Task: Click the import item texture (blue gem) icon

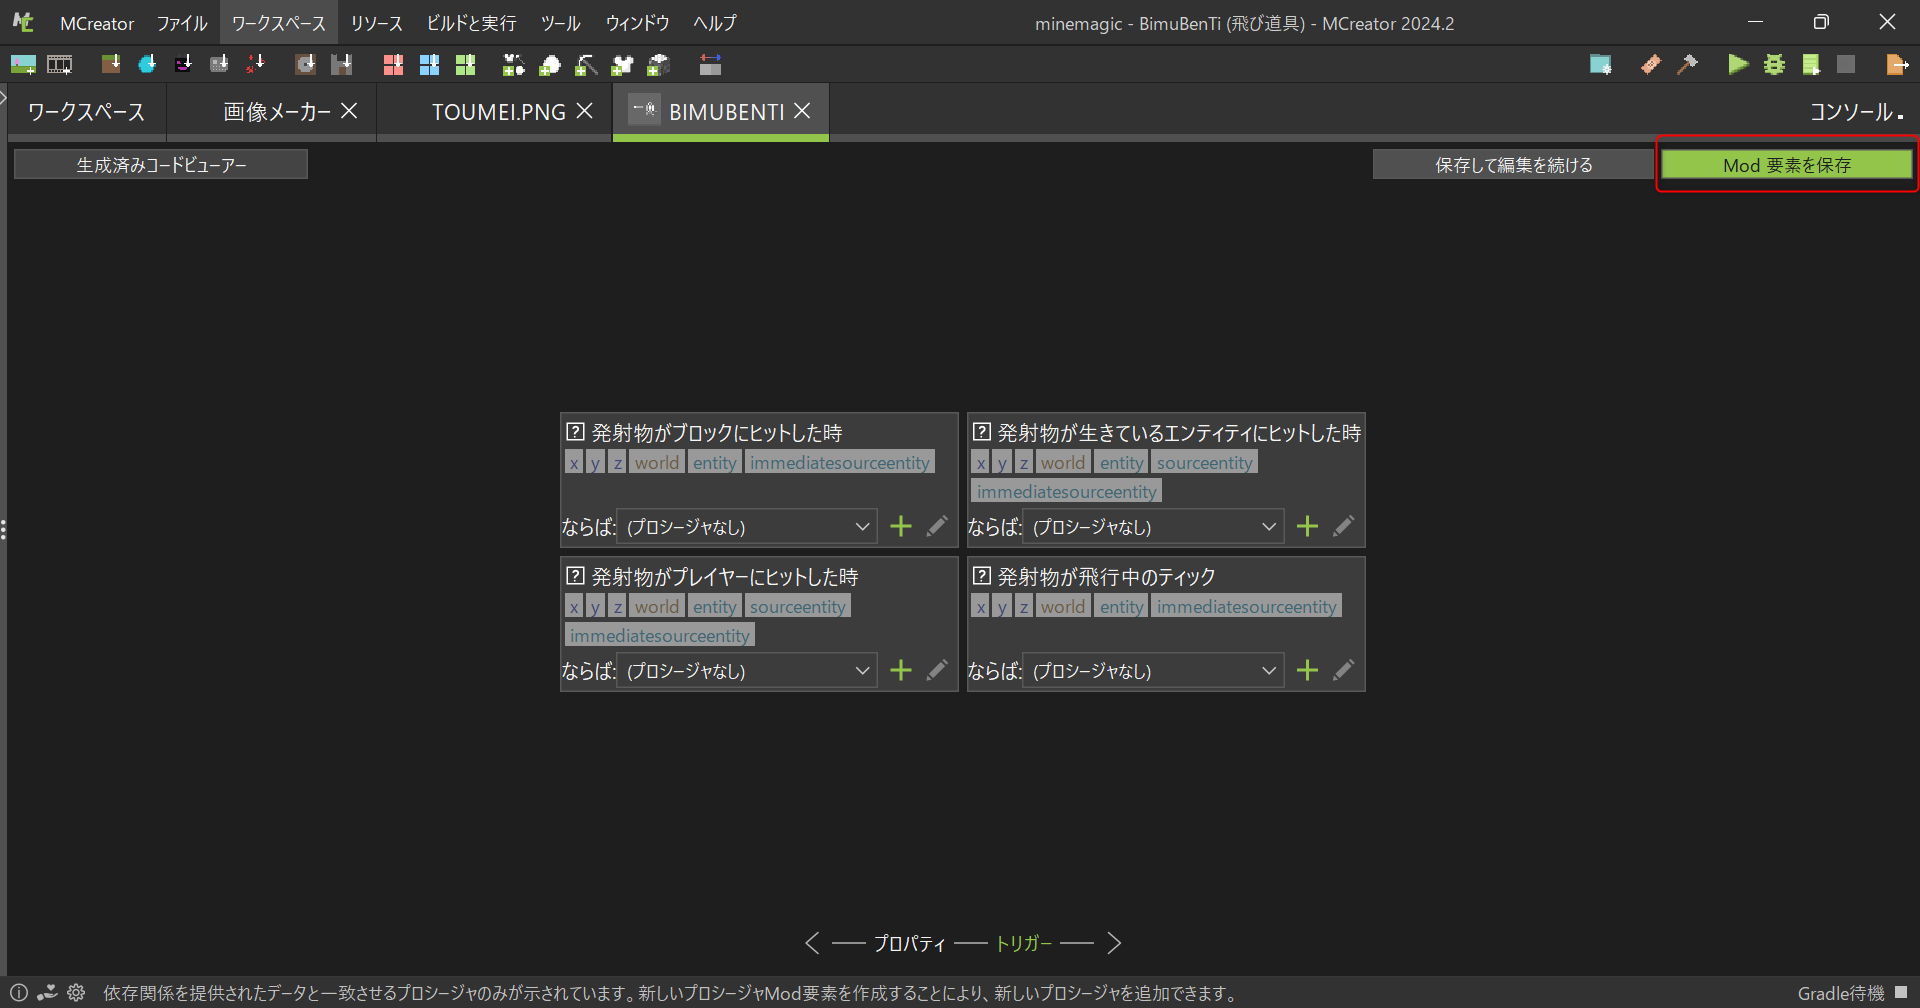Action: click(x=147, y=65)
